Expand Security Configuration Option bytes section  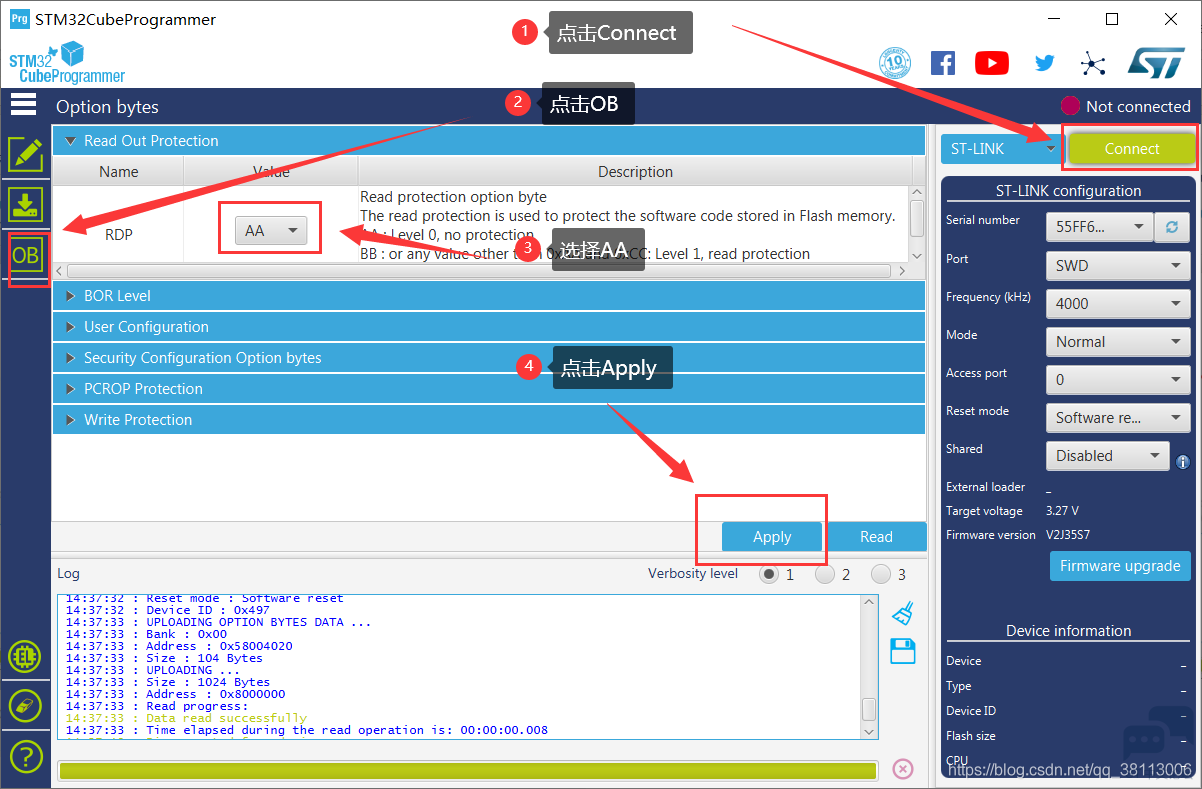click(x=490, y=358)
